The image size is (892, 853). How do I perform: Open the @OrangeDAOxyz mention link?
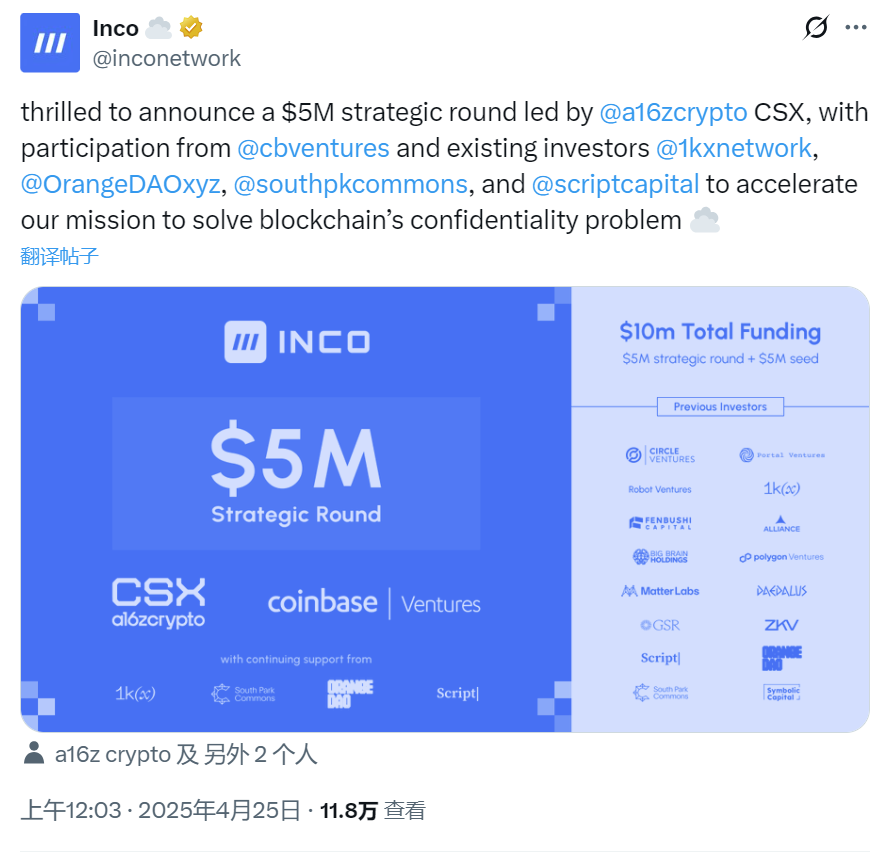[x=120, y=184]
